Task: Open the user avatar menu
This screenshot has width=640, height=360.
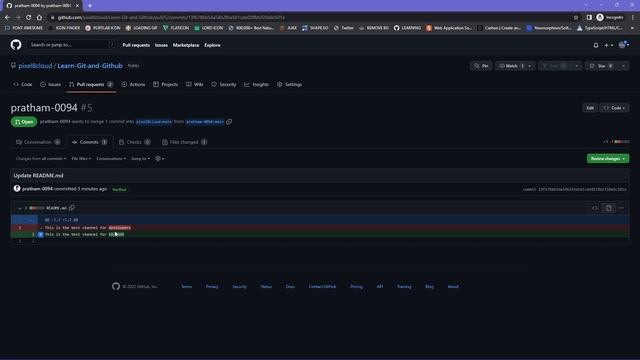Action: pos(624,45)
